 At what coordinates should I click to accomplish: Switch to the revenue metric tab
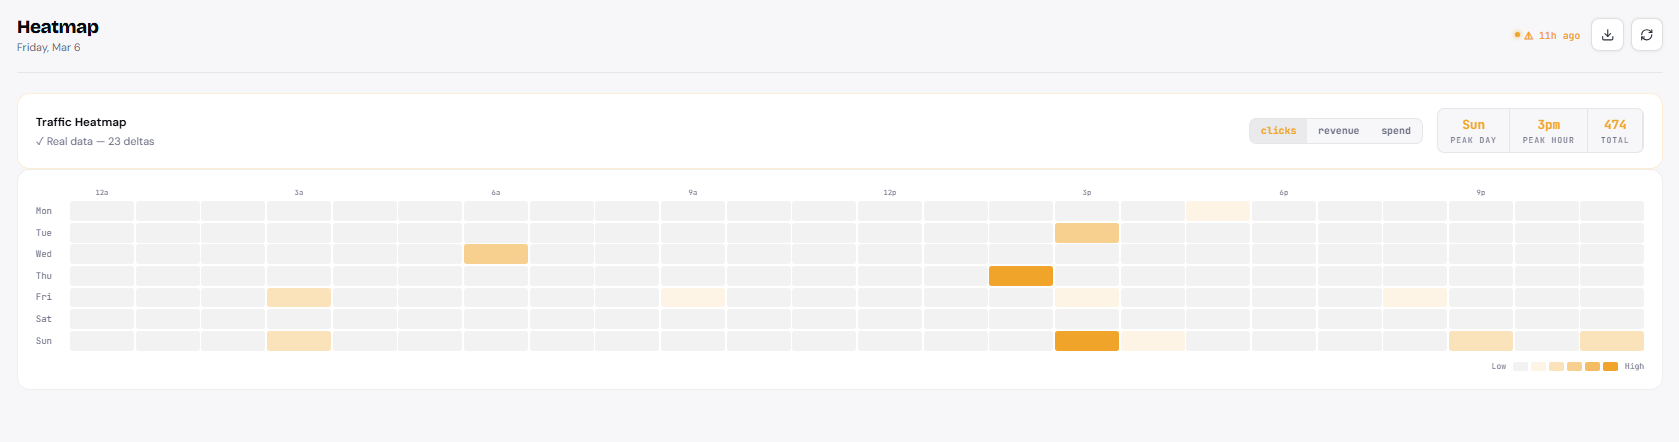click(1338, 131)
